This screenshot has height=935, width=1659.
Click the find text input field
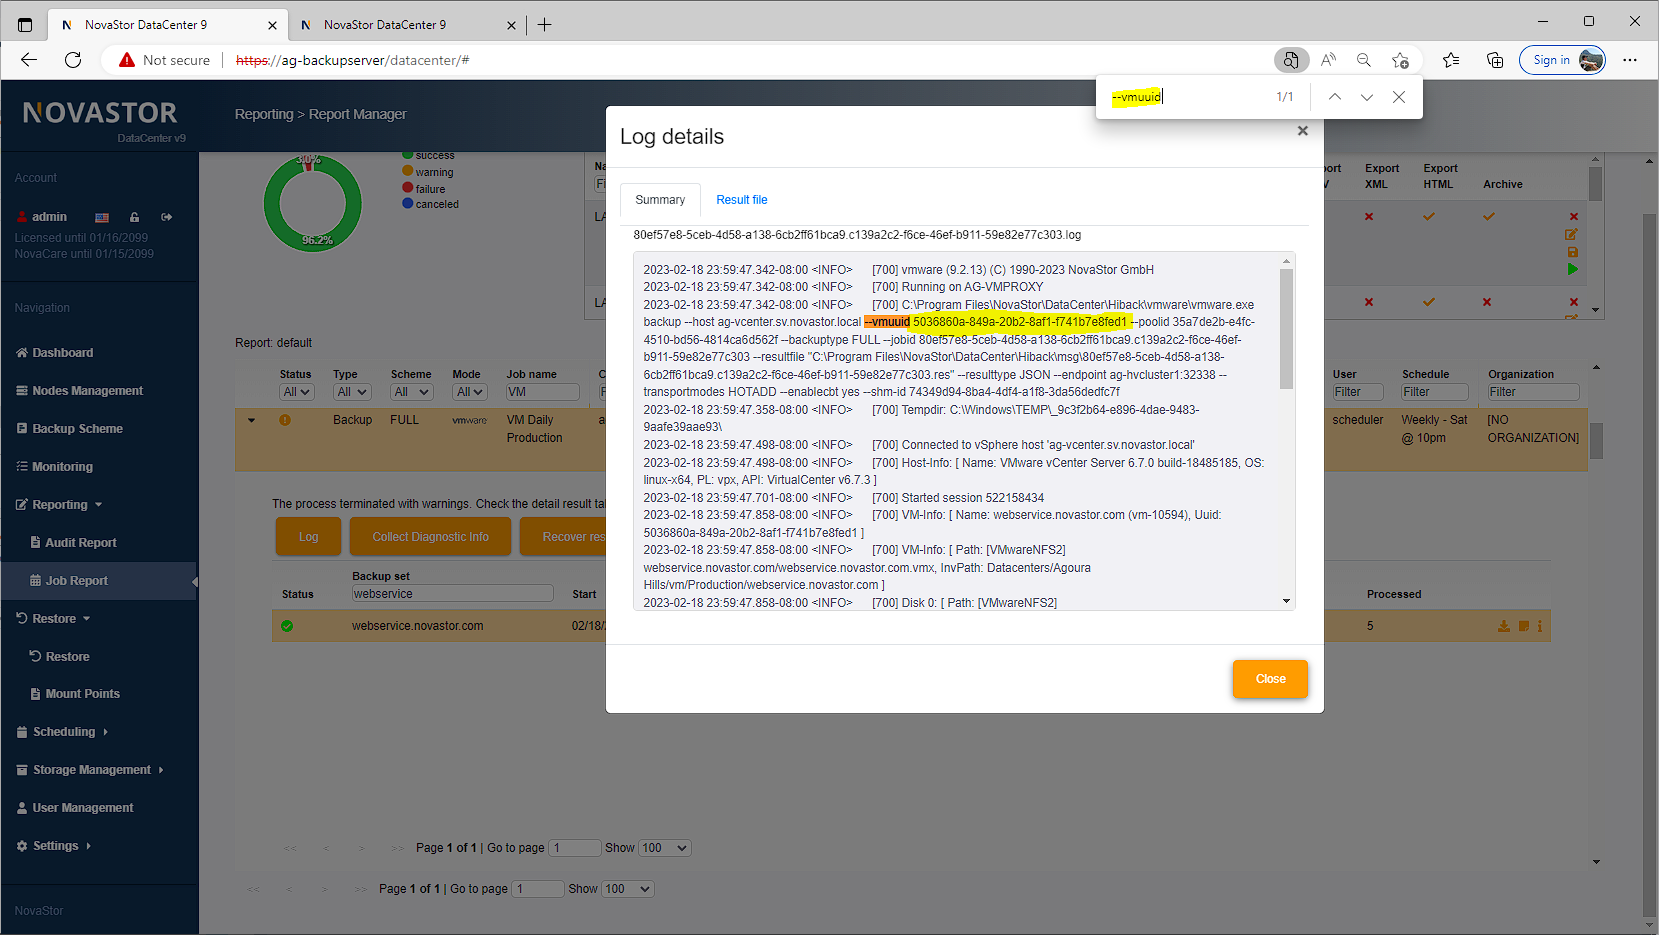click(1183, 97)
